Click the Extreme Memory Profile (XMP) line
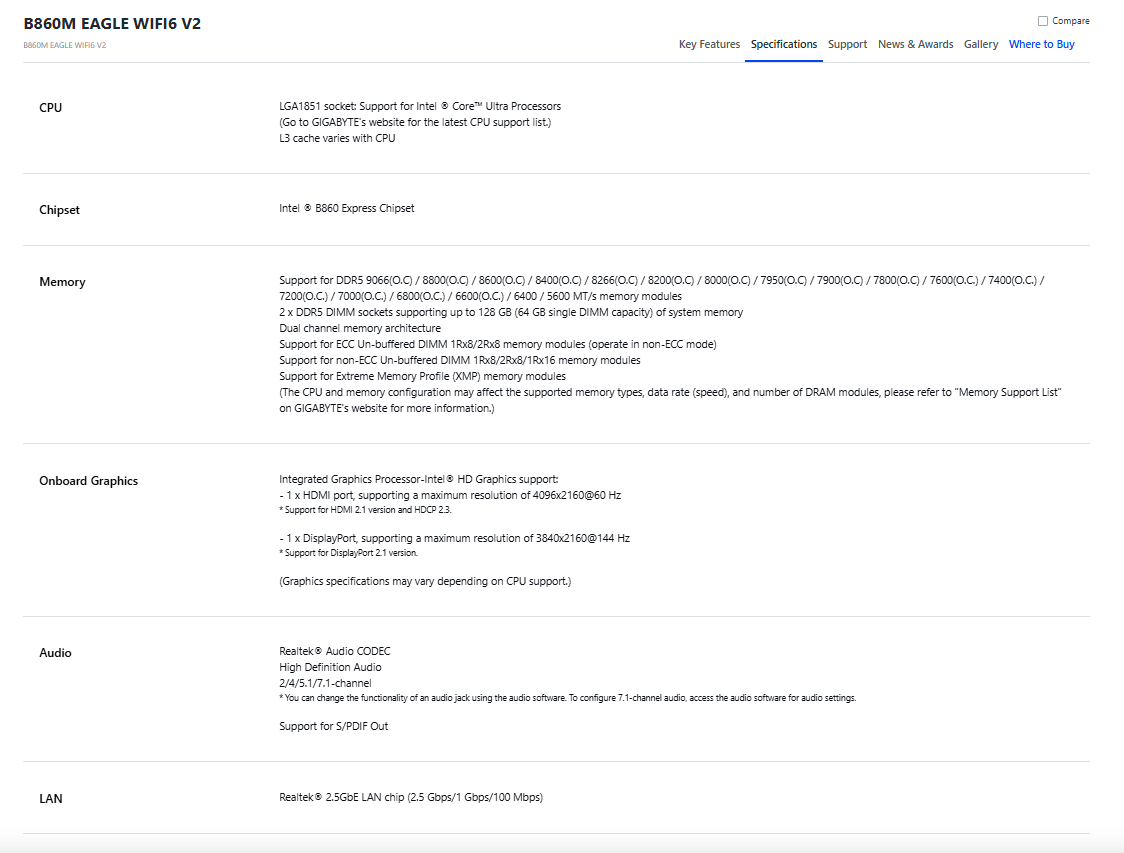This screenshot has width=1124, height=853. click(422, 376)
